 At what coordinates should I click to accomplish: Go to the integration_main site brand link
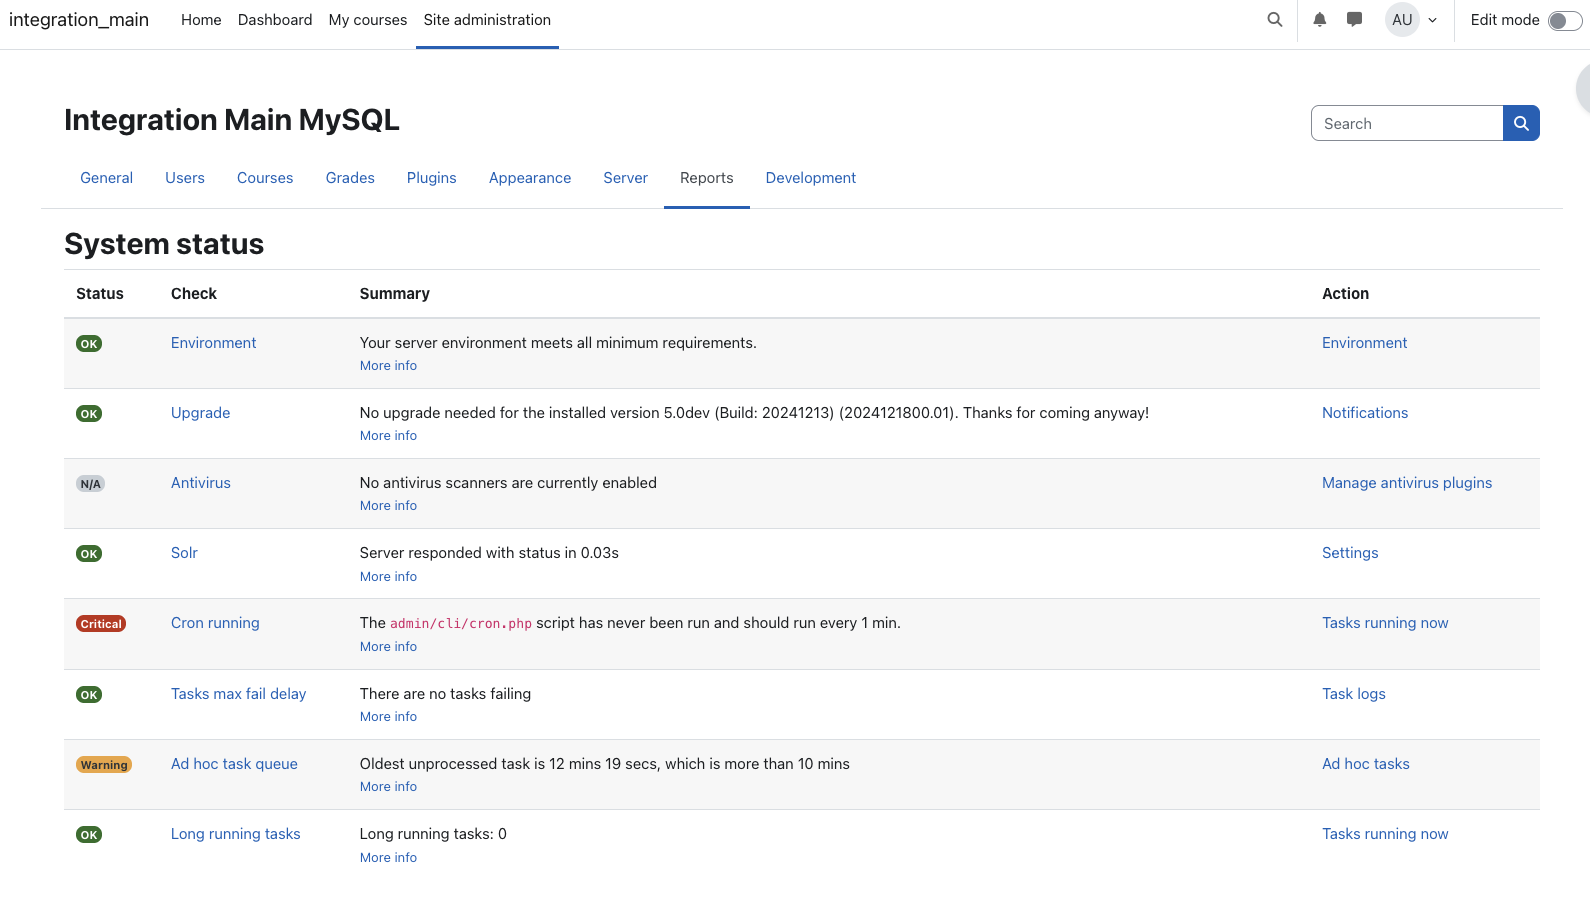tap(79, 20)
